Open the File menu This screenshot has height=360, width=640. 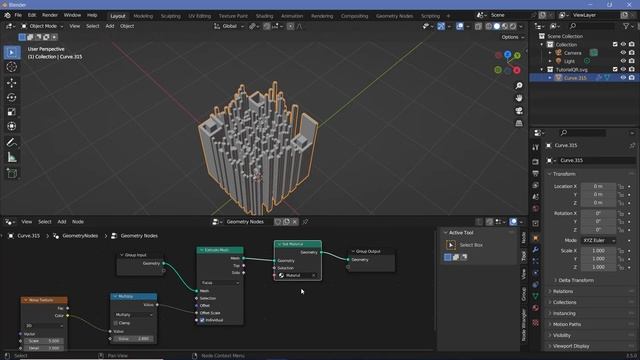click(x=18, y=15)
